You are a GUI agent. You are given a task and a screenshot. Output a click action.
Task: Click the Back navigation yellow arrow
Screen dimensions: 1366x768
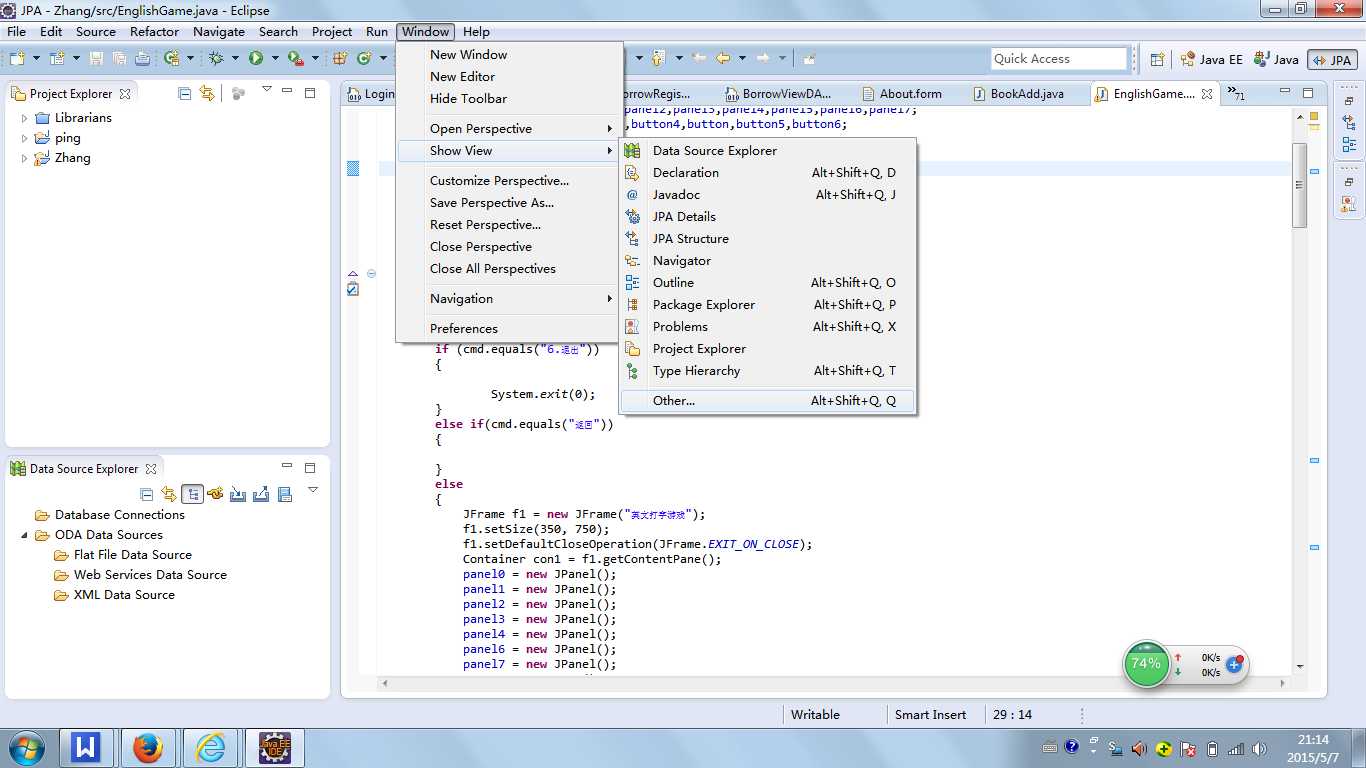pos(722,59)
